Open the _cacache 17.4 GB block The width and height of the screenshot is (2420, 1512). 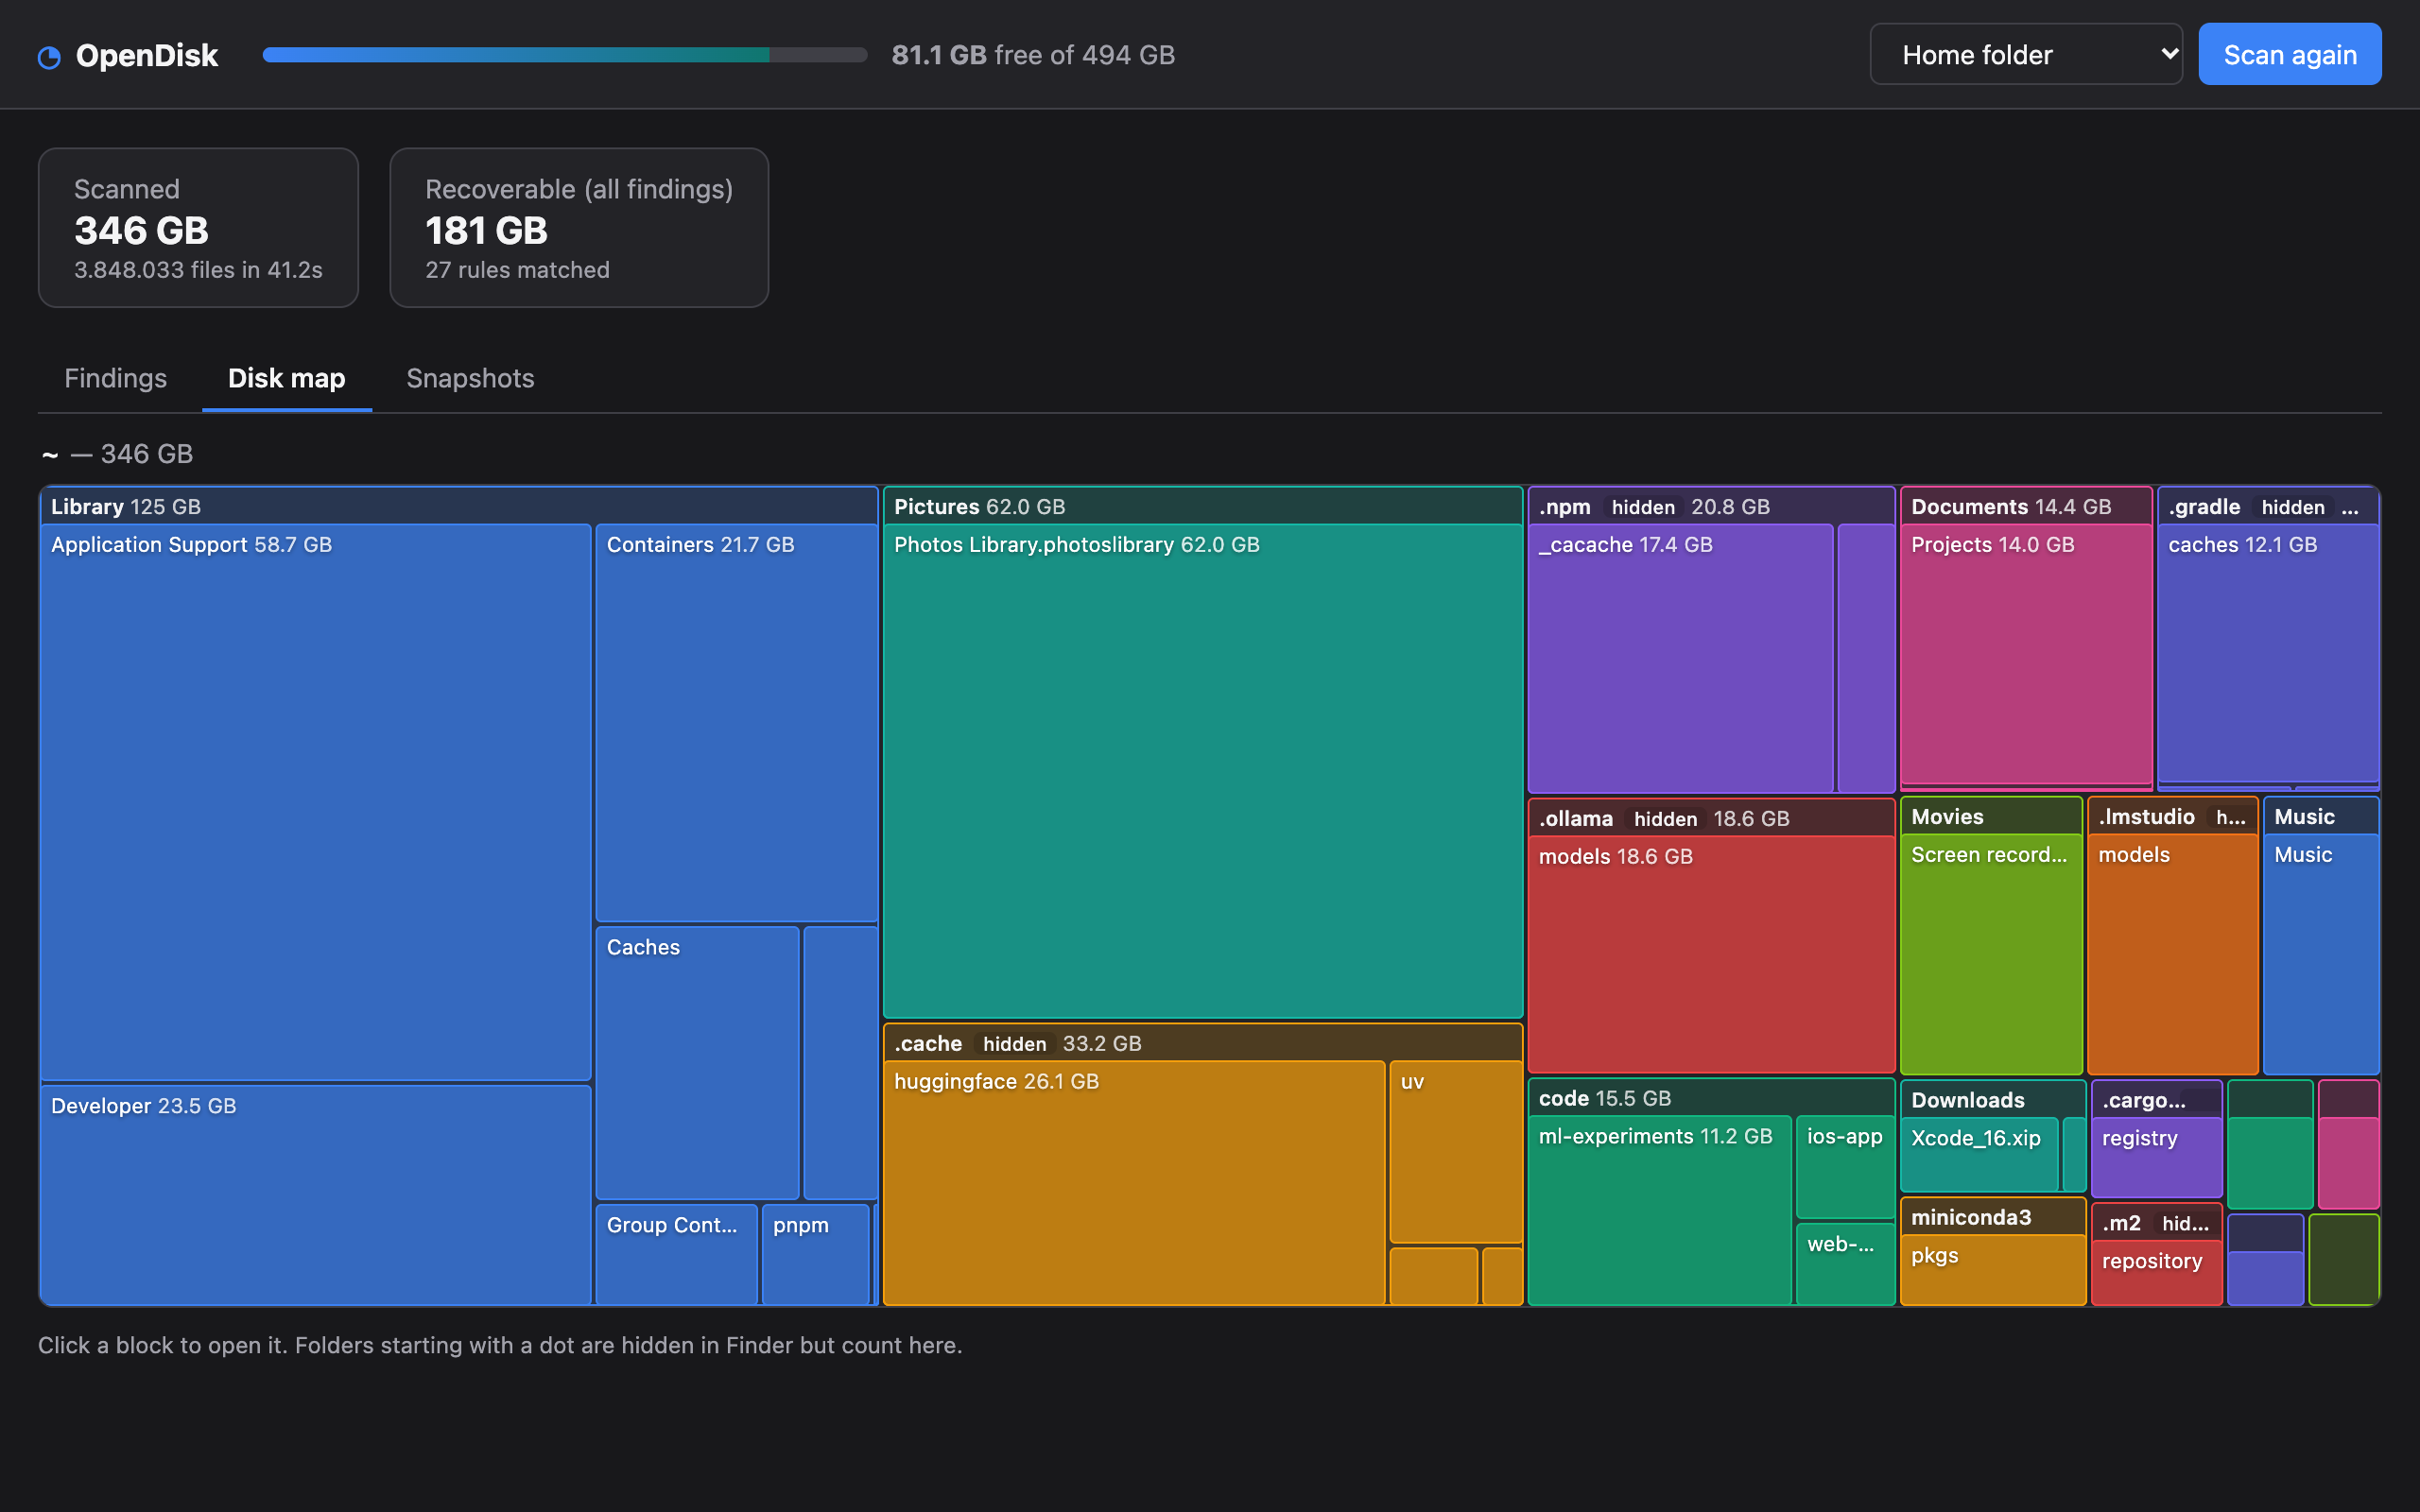pyautogui.click(x=1681, y=658)
